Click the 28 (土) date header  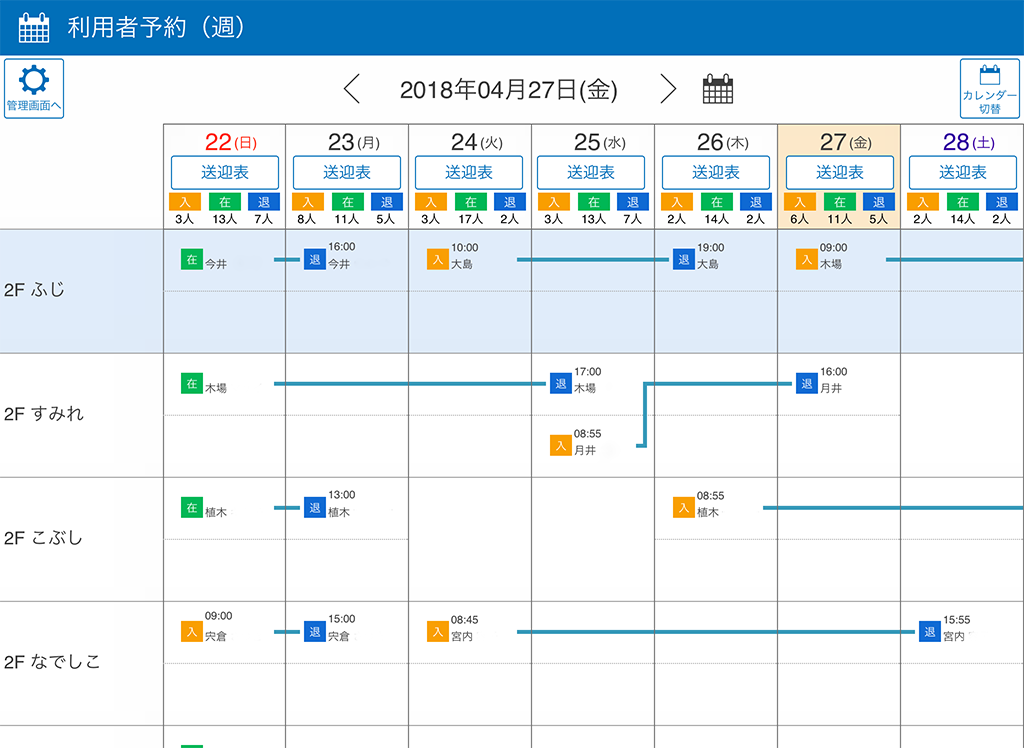point(961,142)
